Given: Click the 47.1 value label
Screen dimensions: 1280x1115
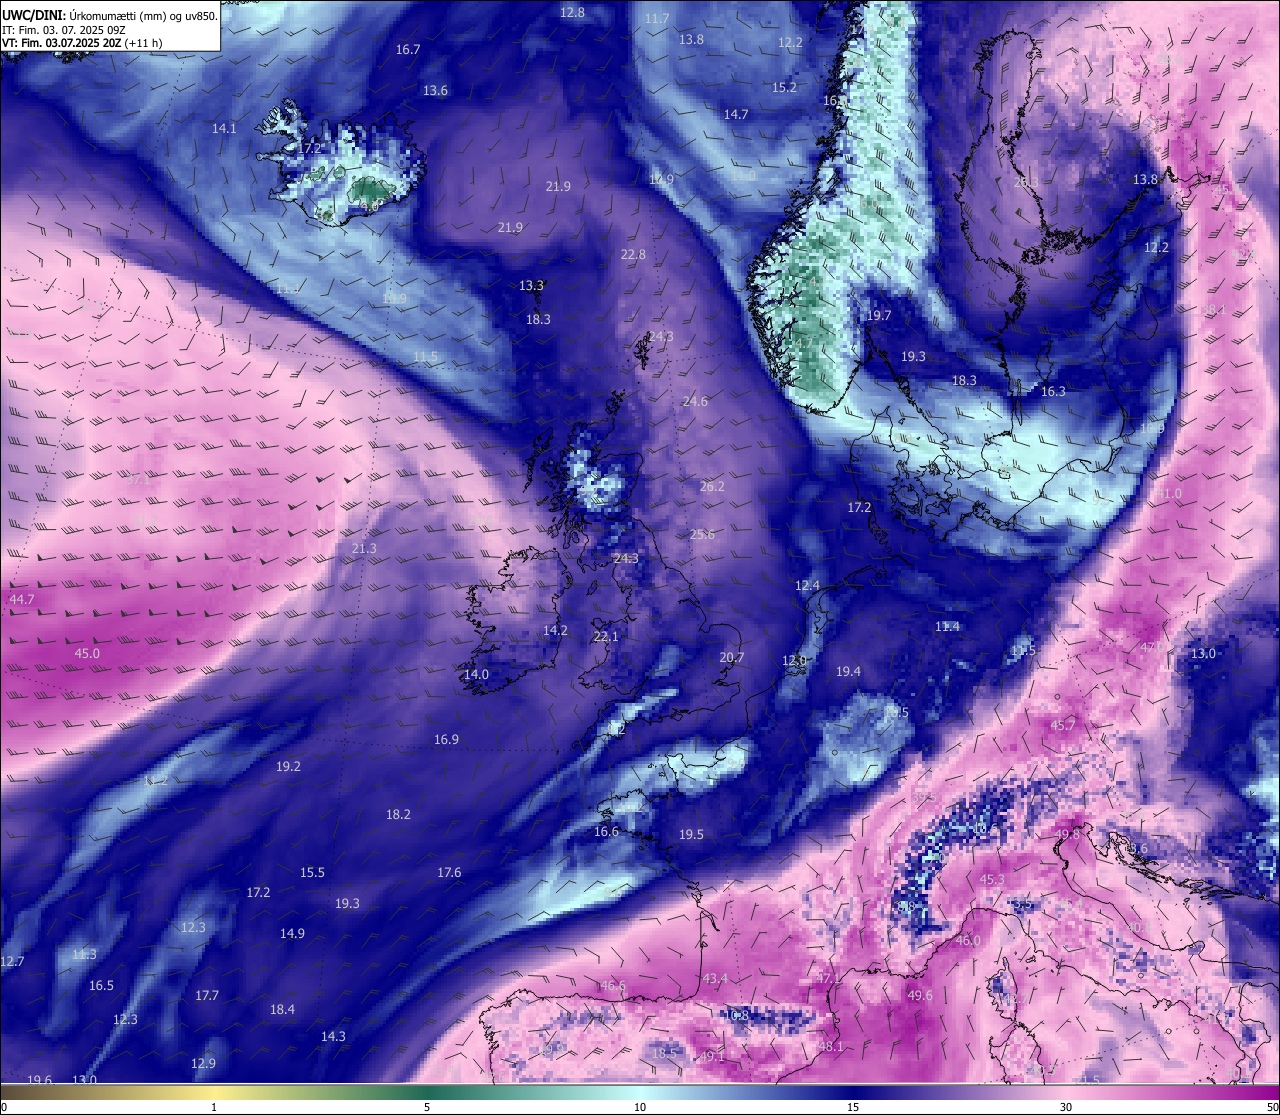Looking at the screenshot, I should click(828, 977).
